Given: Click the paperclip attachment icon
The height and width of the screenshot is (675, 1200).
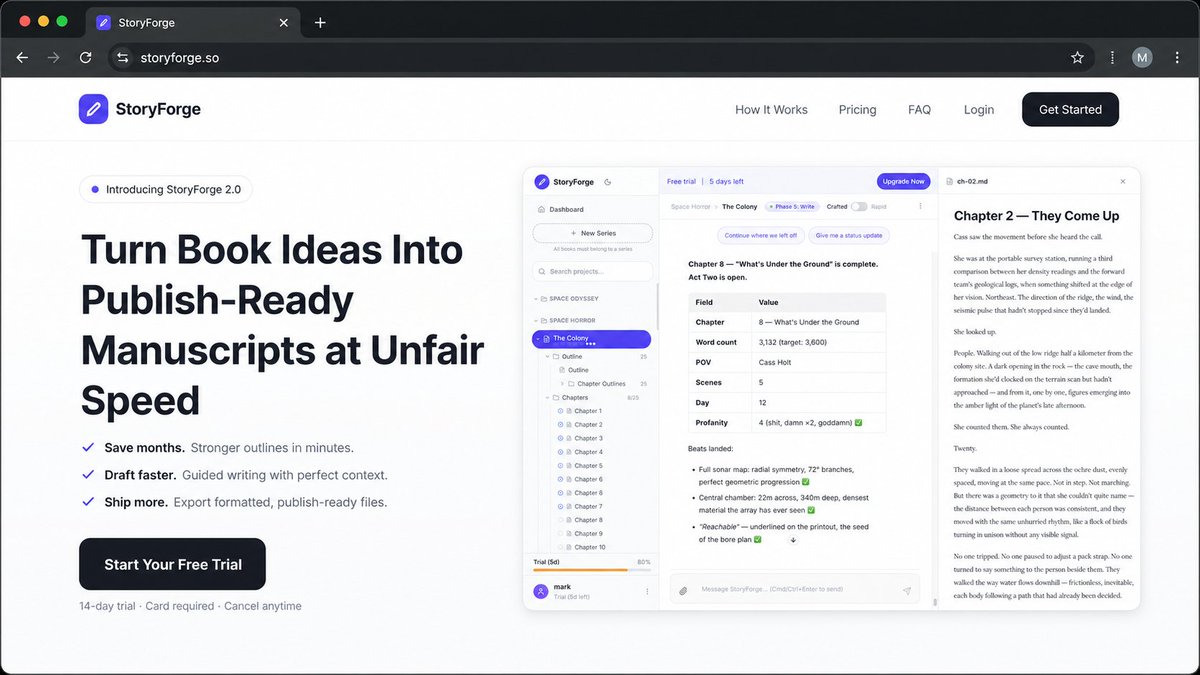Looking at the screenshot, I should [684, 591].
